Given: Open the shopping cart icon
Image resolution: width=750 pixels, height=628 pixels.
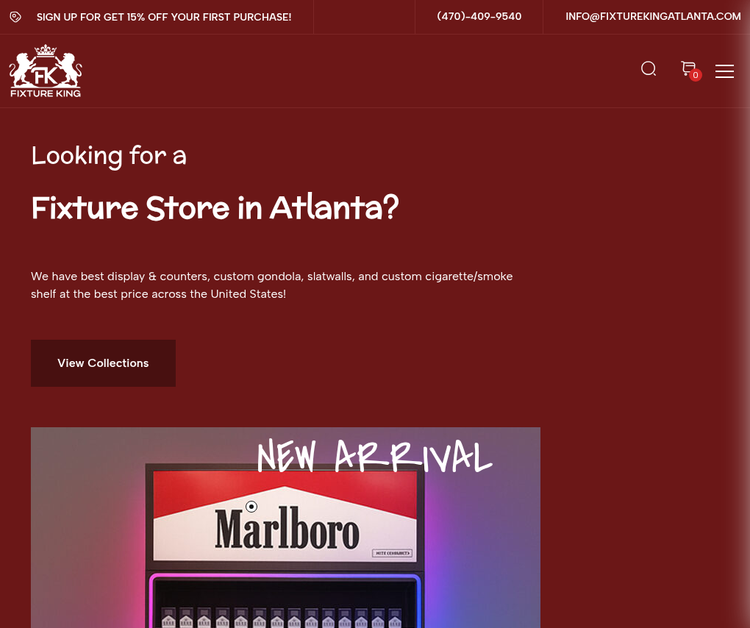Looking at the screenshot, I should (x=688, y=68).
